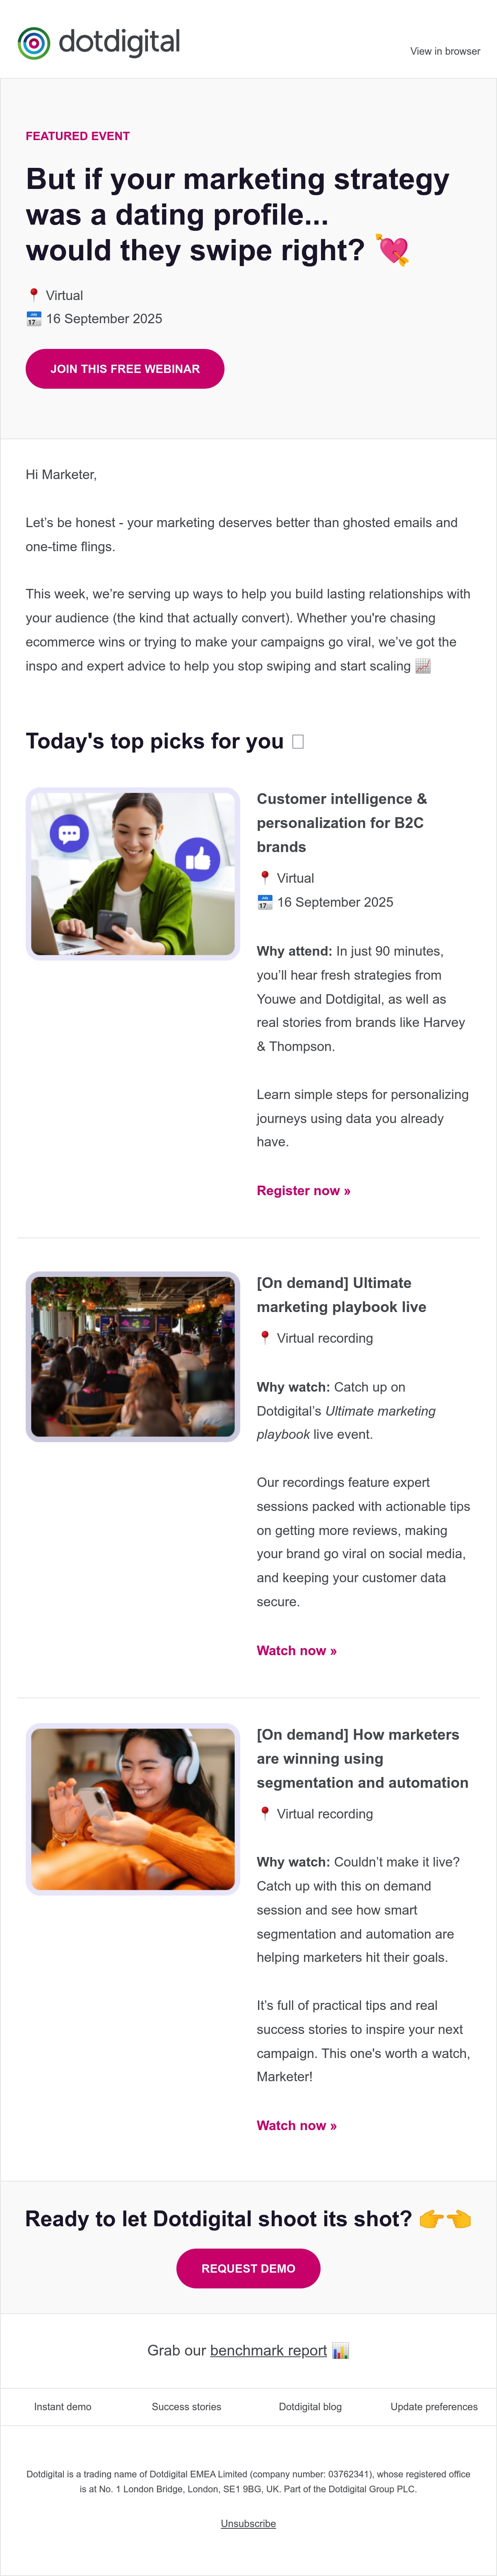
Task: Select Instant demo footer menu item
Action: point(62,2407)
